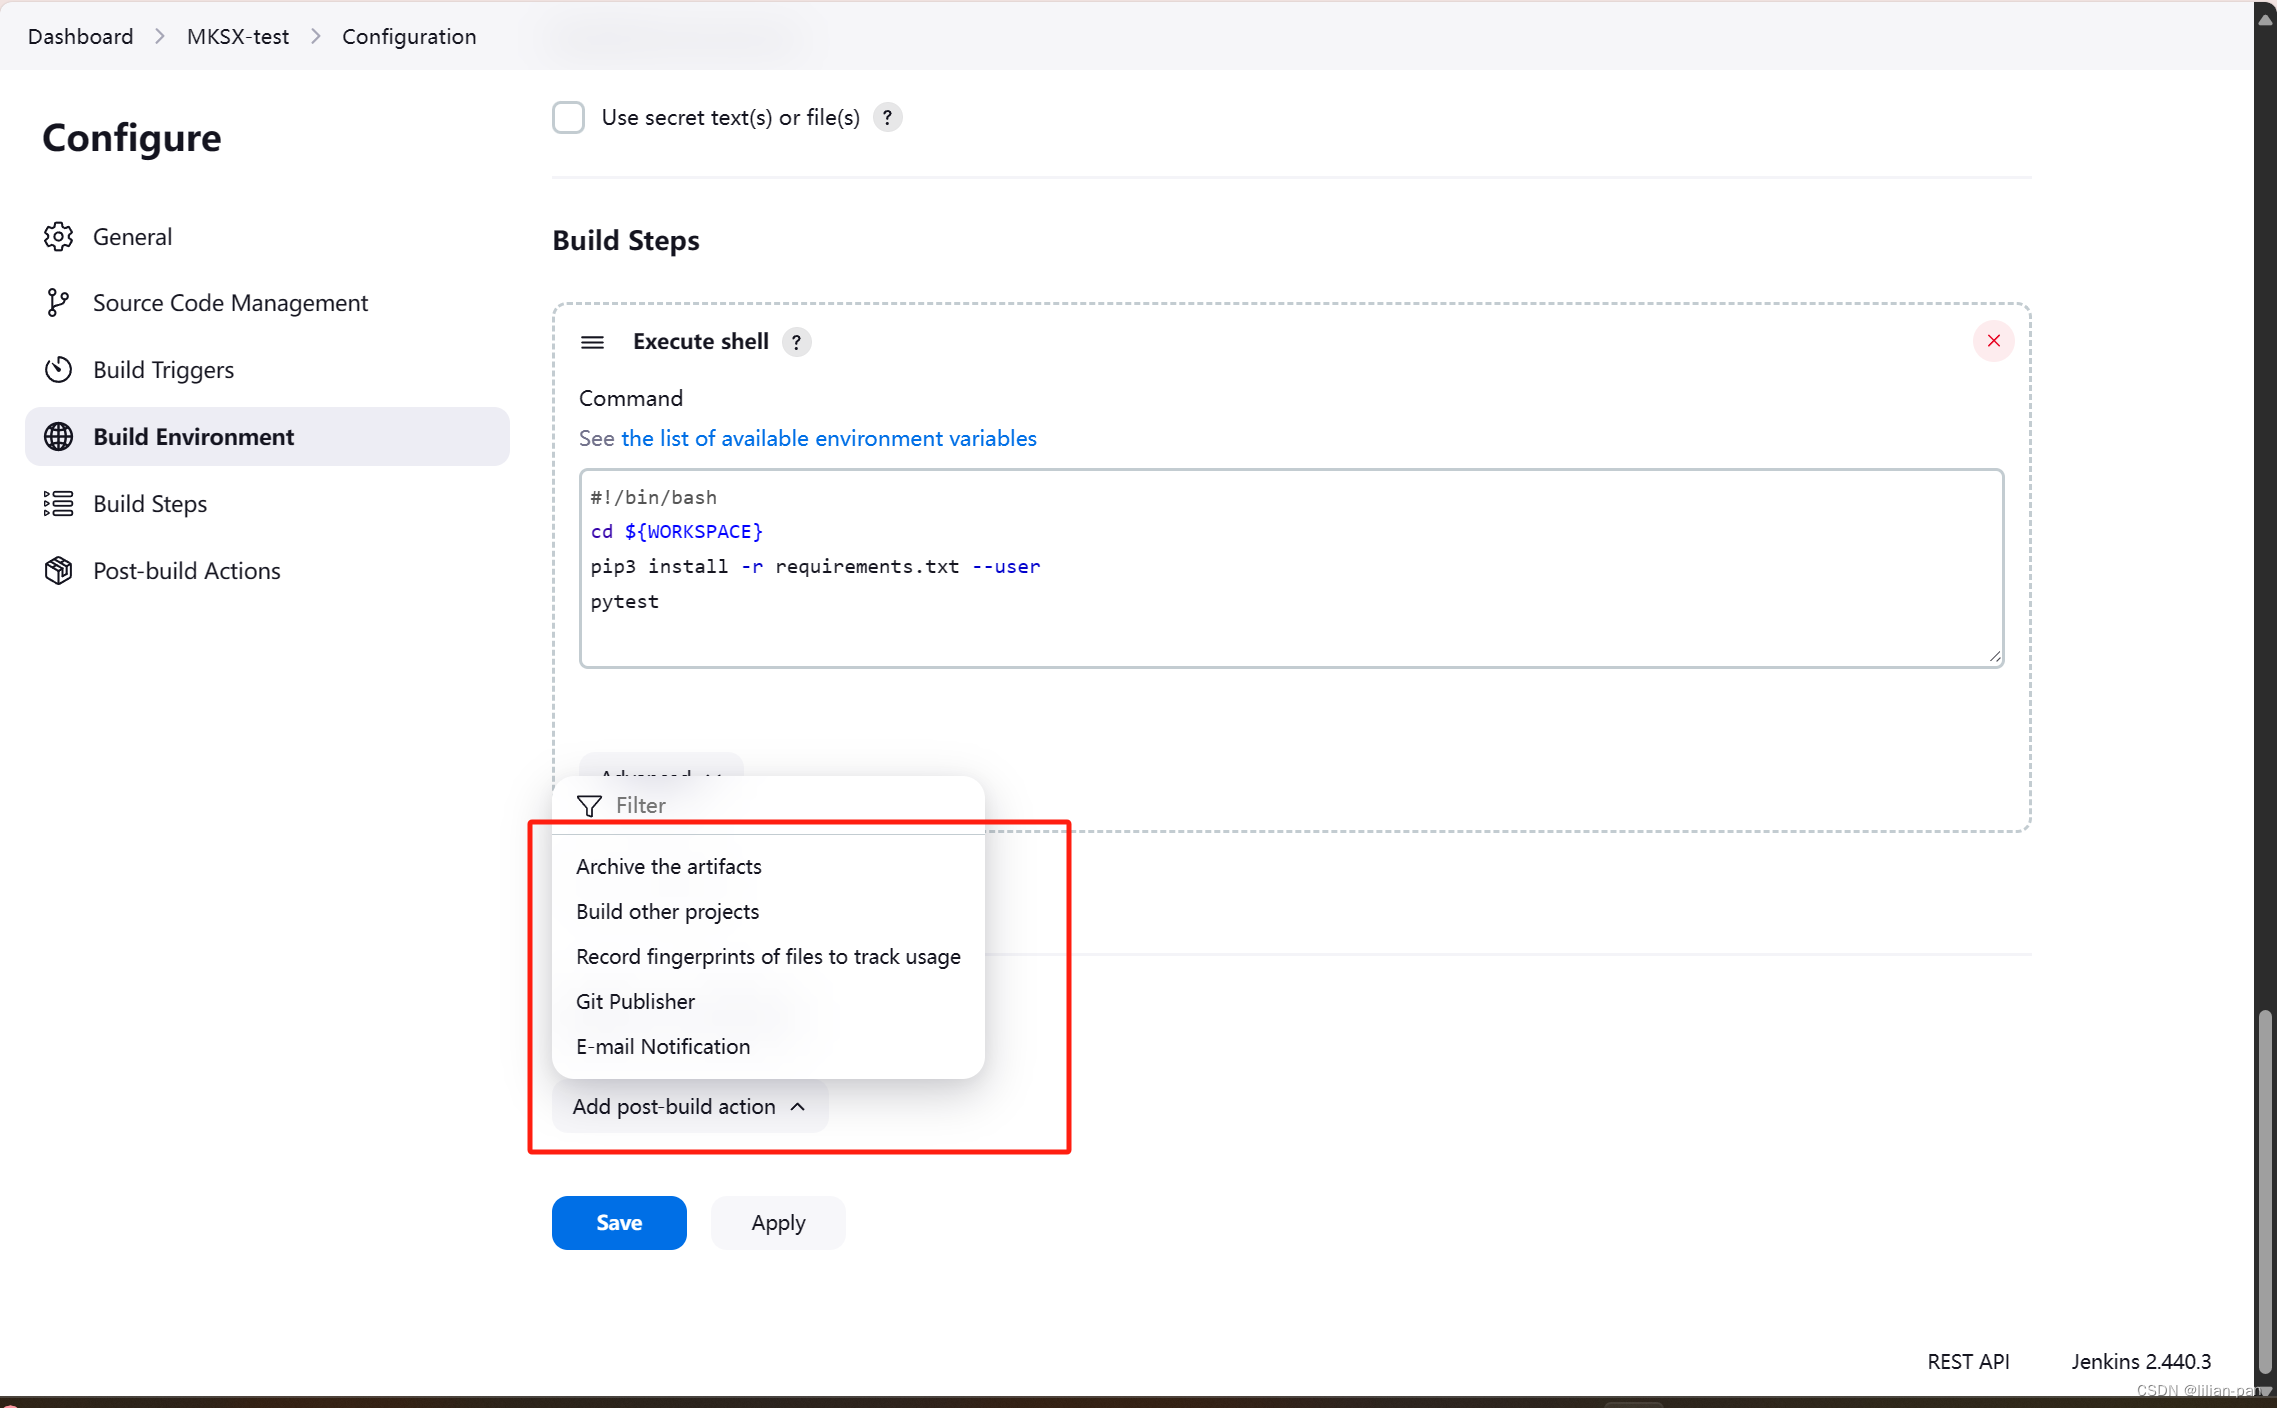Navigate to Dashboard via breadcrumb

(79, 36)
